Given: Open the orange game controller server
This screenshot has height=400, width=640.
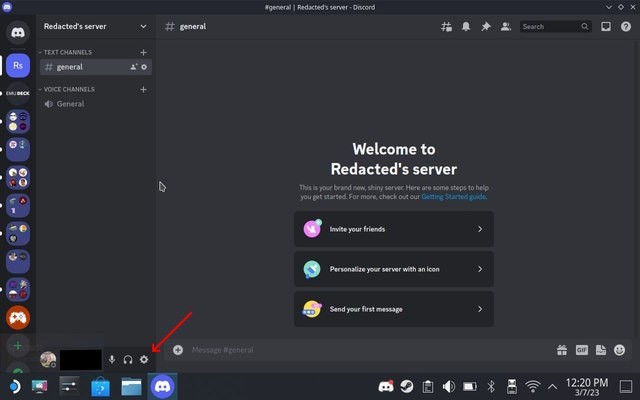Looking at the screenshot, I should 18,317.
